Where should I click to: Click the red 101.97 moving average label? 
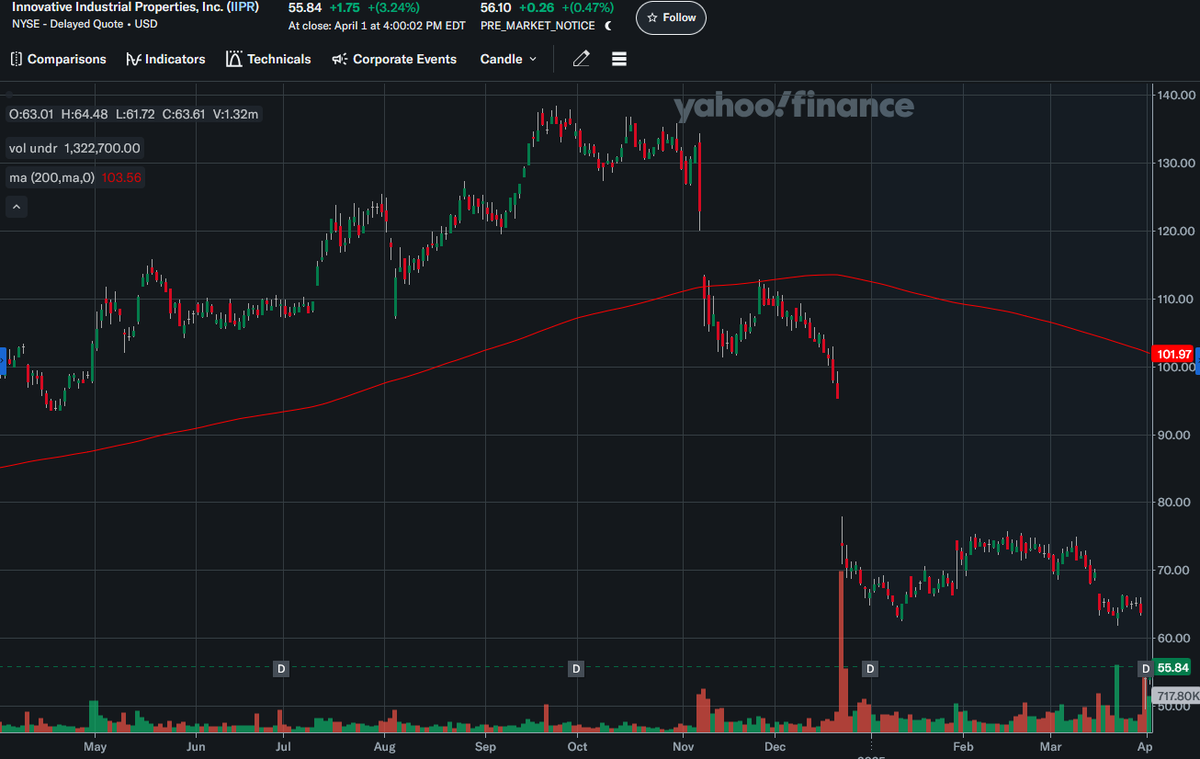coord(1173,354)
